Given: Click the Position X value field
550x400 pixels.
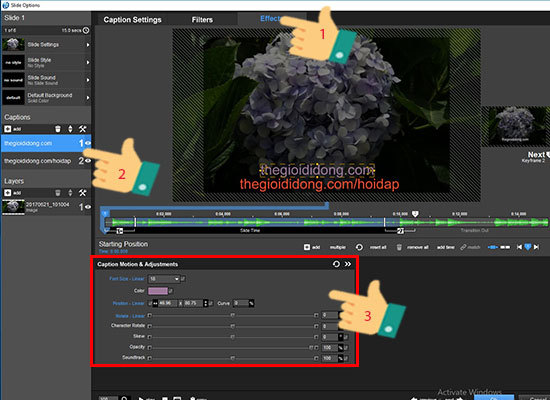Looking at the screenshot, I should pos(168,303).
